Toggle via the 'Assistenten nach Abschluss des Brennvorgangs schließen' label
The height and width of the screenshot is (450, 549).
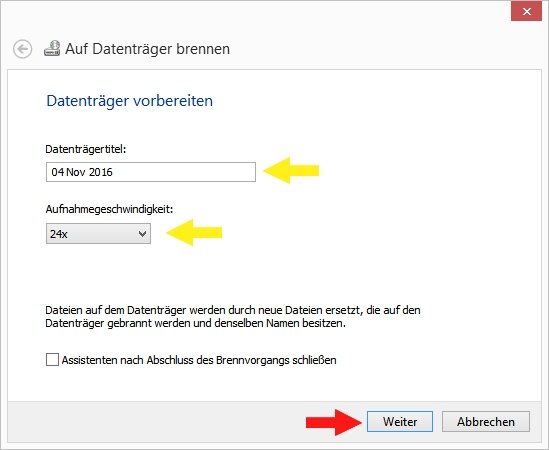(199, 360)
